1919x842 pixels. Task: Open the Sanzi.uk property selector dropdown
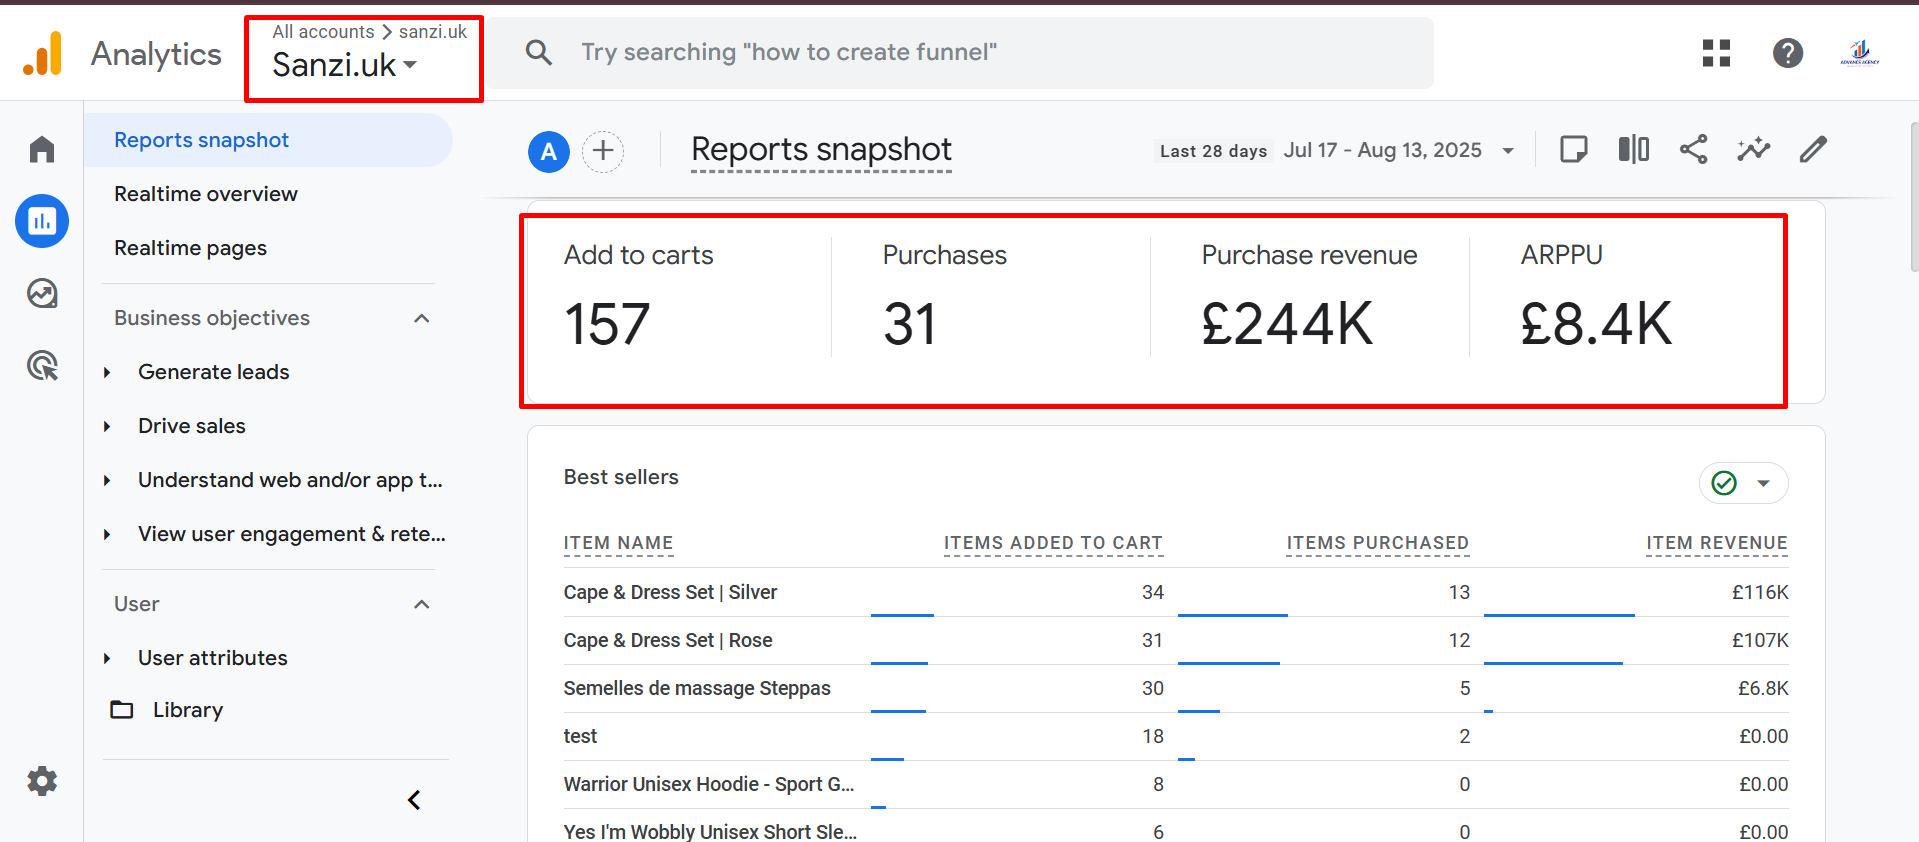345,65
